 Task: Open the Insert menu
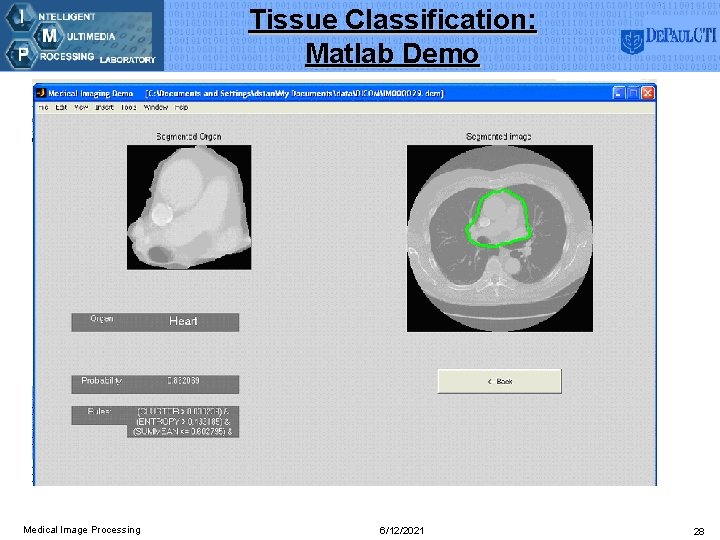[x=104, y=107]
